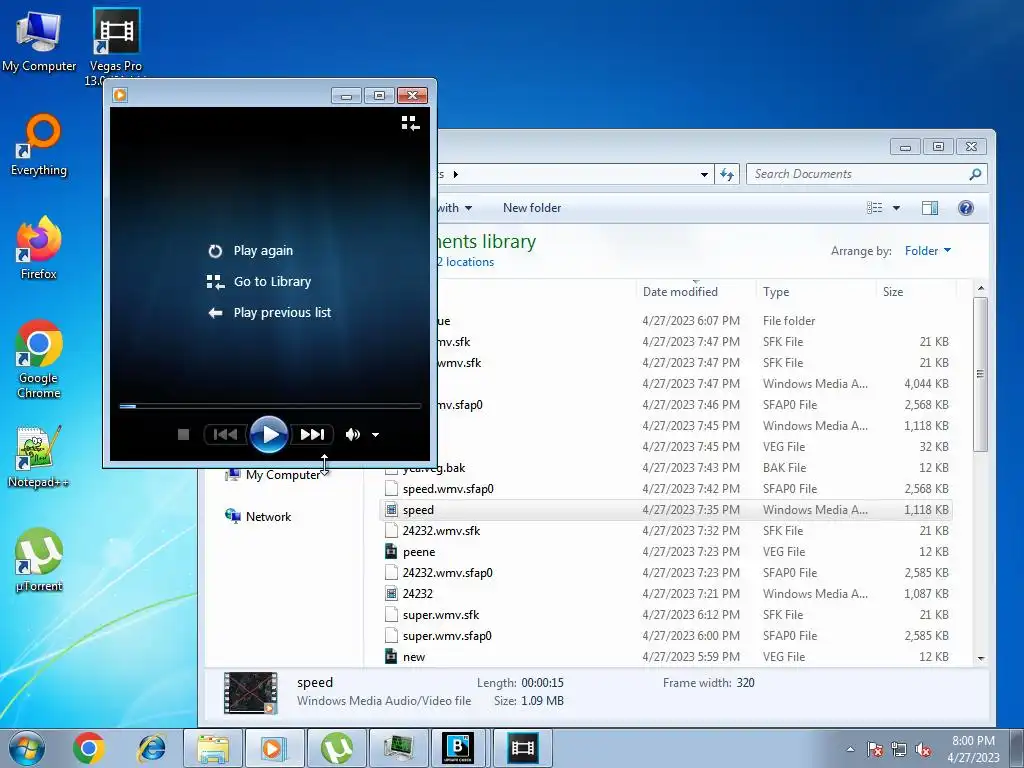Skip to next track in Media Player
1024x768 pixels.
tap(312, 434)
